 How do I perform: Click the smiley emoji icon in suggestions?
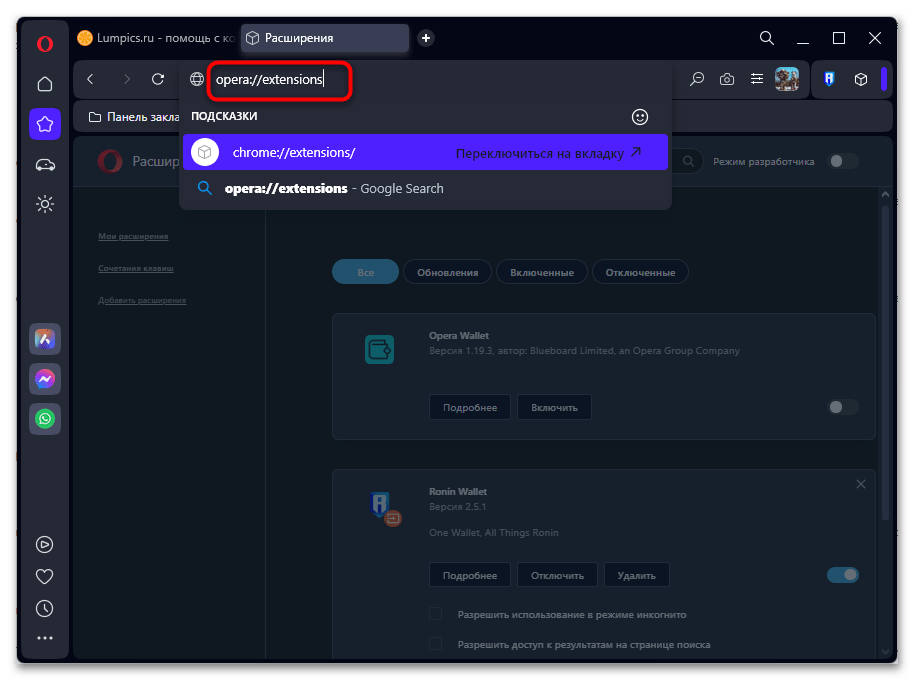[x=640, y=117]
